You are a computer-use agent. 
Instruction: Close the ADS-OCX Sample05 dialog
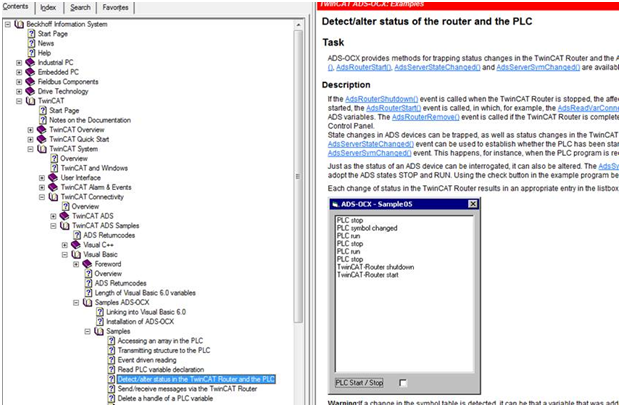pos(473,204)
